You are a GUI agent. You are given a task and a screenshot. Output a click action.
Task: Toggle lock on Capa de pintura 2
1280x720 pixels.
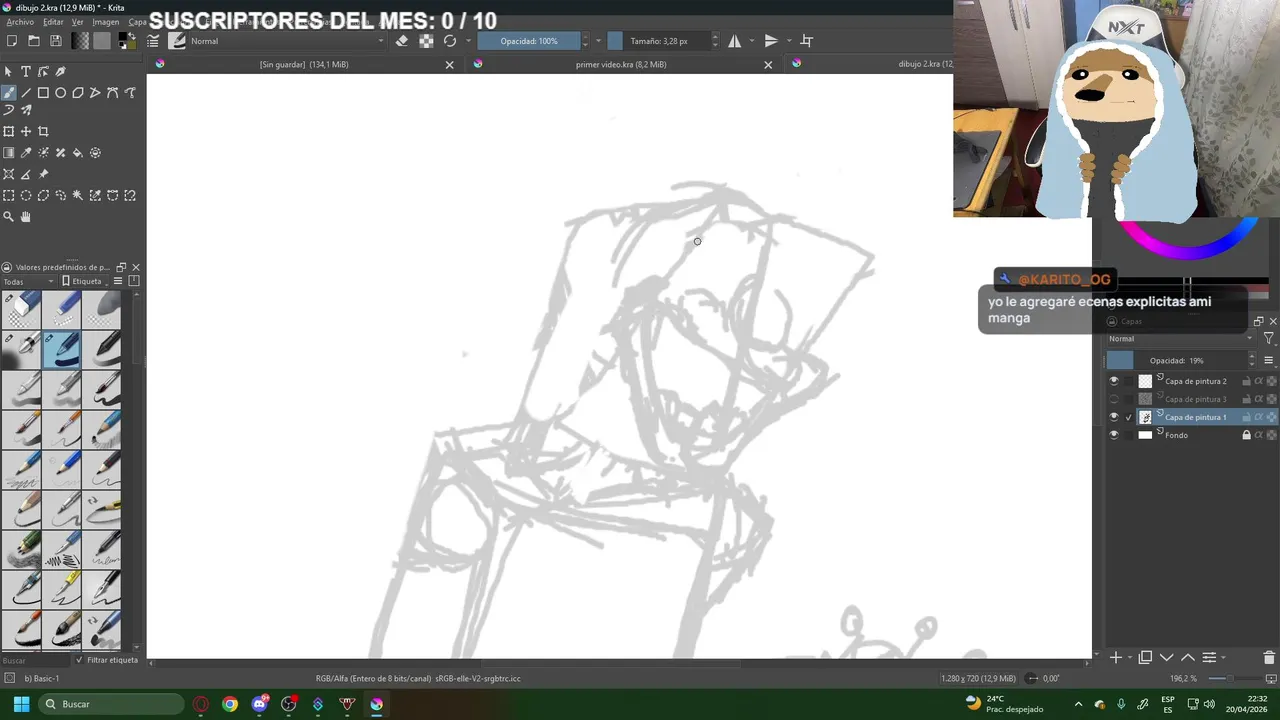[x=1246, y=381]
